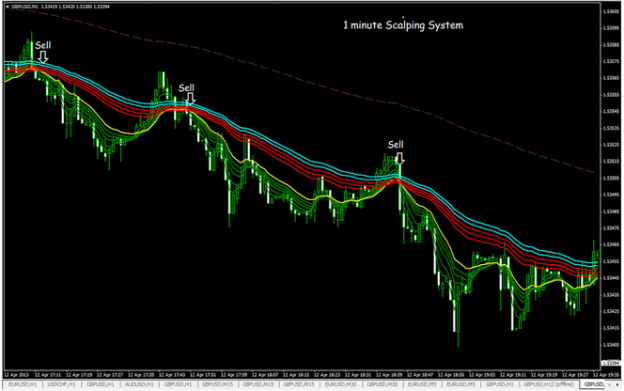Click the Sell arrow near 18:39

point(400,158)
